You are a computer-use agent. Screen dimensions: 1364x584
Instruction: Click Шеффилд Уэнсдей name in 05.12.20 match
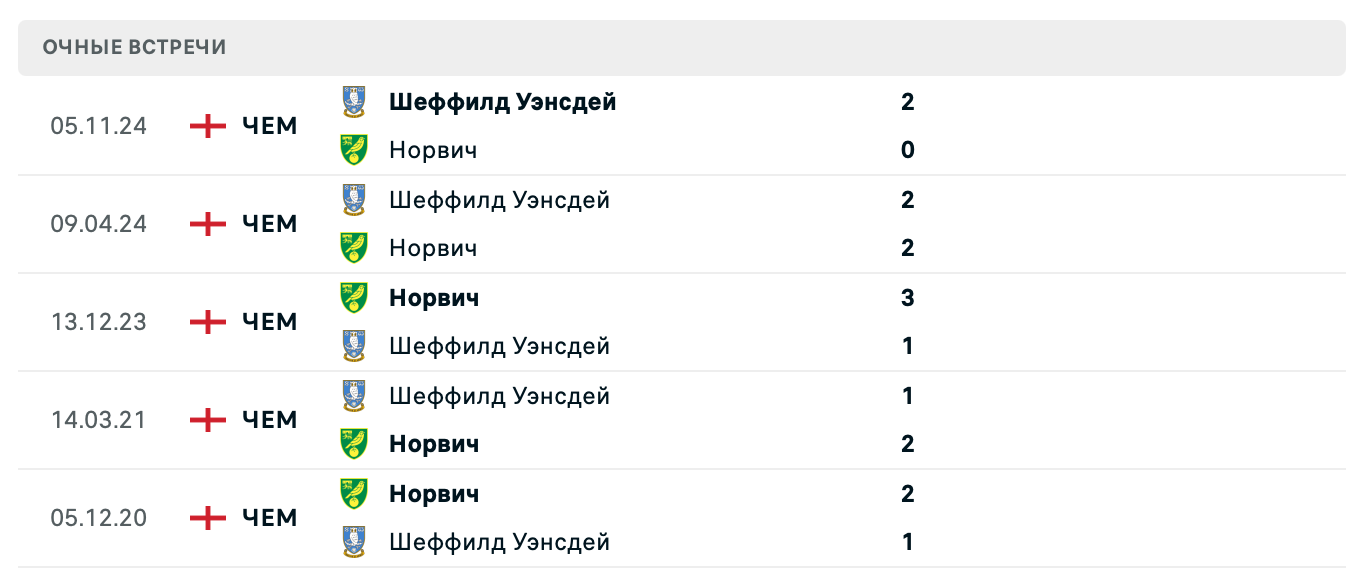pyautogui.click(x=499, y=542)
